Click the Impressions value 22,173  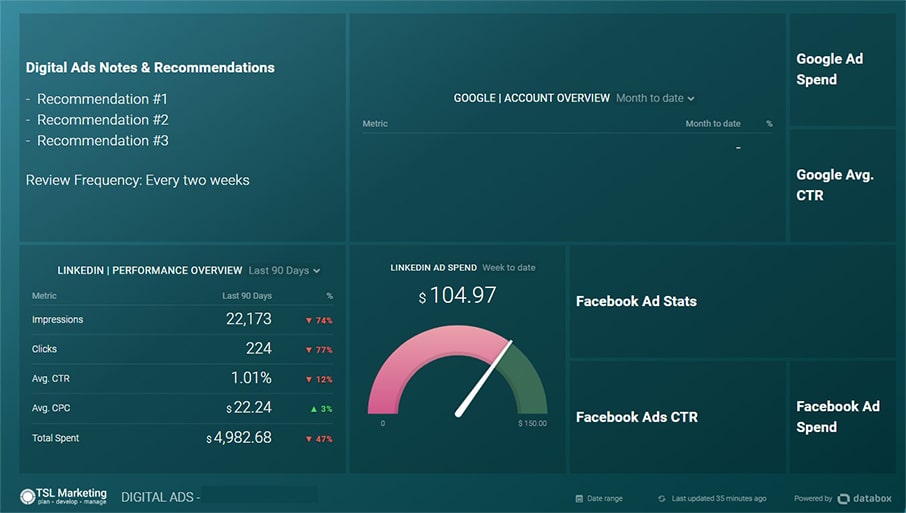[248, 319]
